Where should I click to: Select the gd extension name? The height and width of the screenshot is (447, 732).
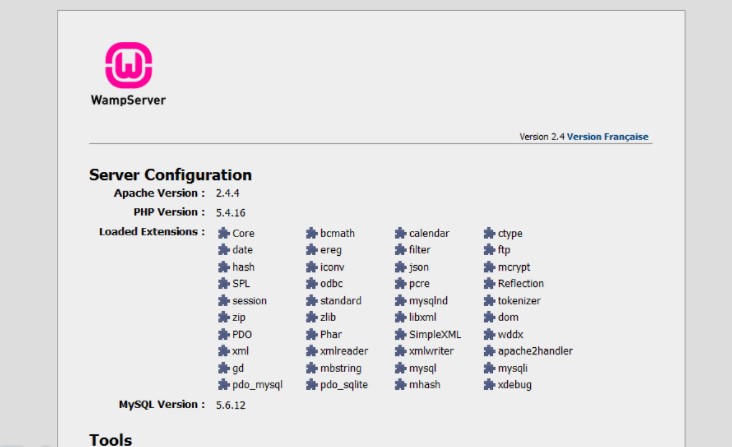[238, 369]
